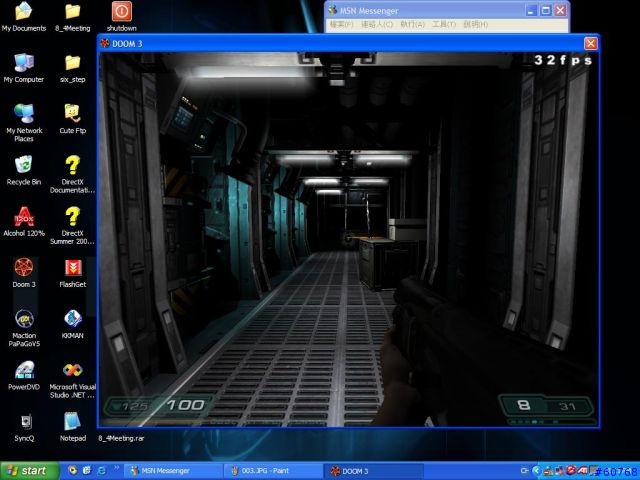Switch to 003.JPG - Paint taskbar button

(273, 471)
